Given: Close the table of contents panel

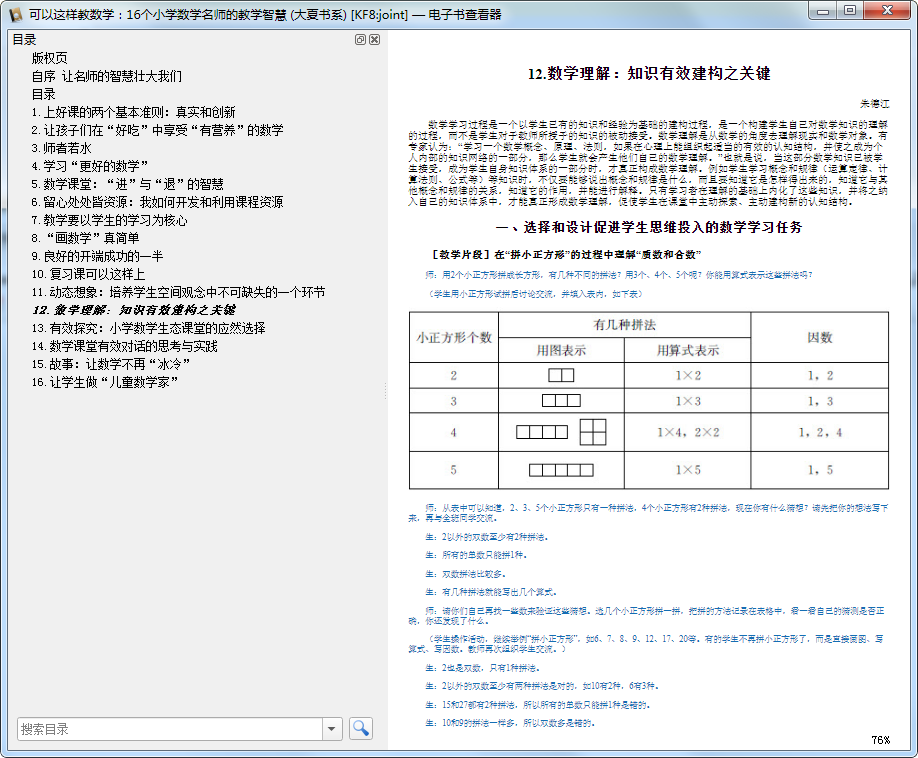Looking at the screenshot, I should point(375,39).
